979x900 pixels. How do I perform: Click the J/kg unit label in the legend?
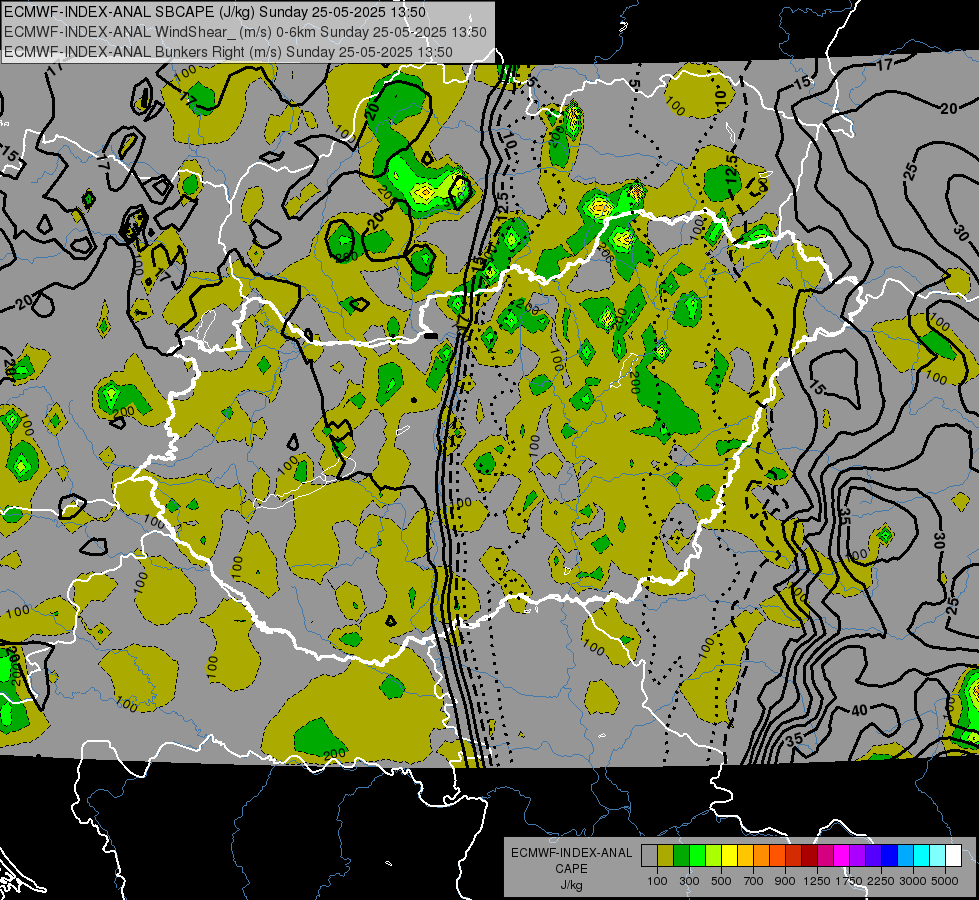(571, 885)
